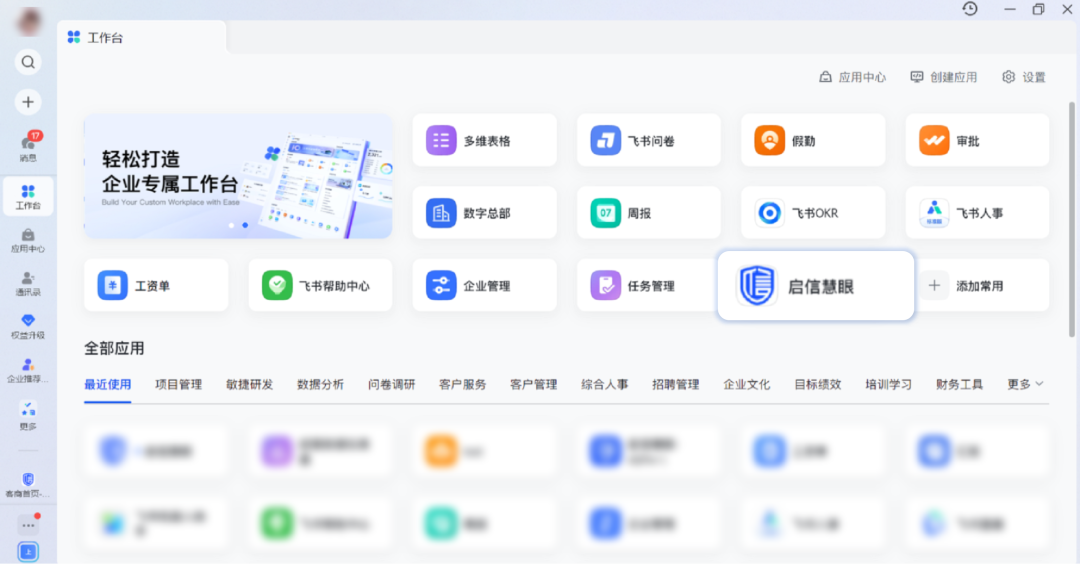
Task: Open 多维表格 app
Action: point(484,140)
